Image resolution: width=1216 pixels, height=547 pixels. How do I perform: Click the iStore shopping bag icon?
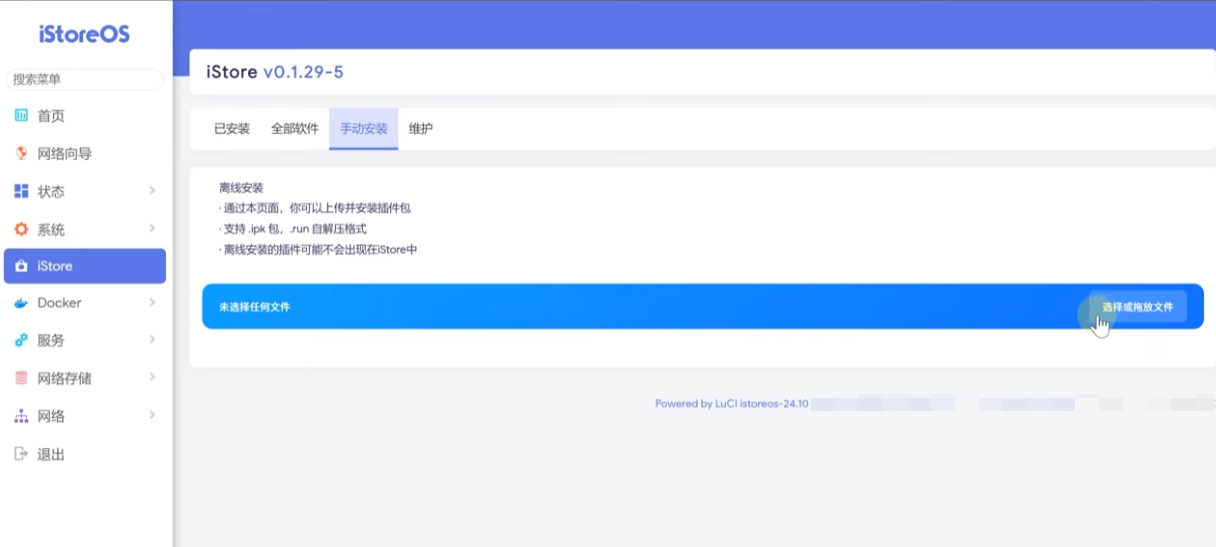[x=21, y=266]
